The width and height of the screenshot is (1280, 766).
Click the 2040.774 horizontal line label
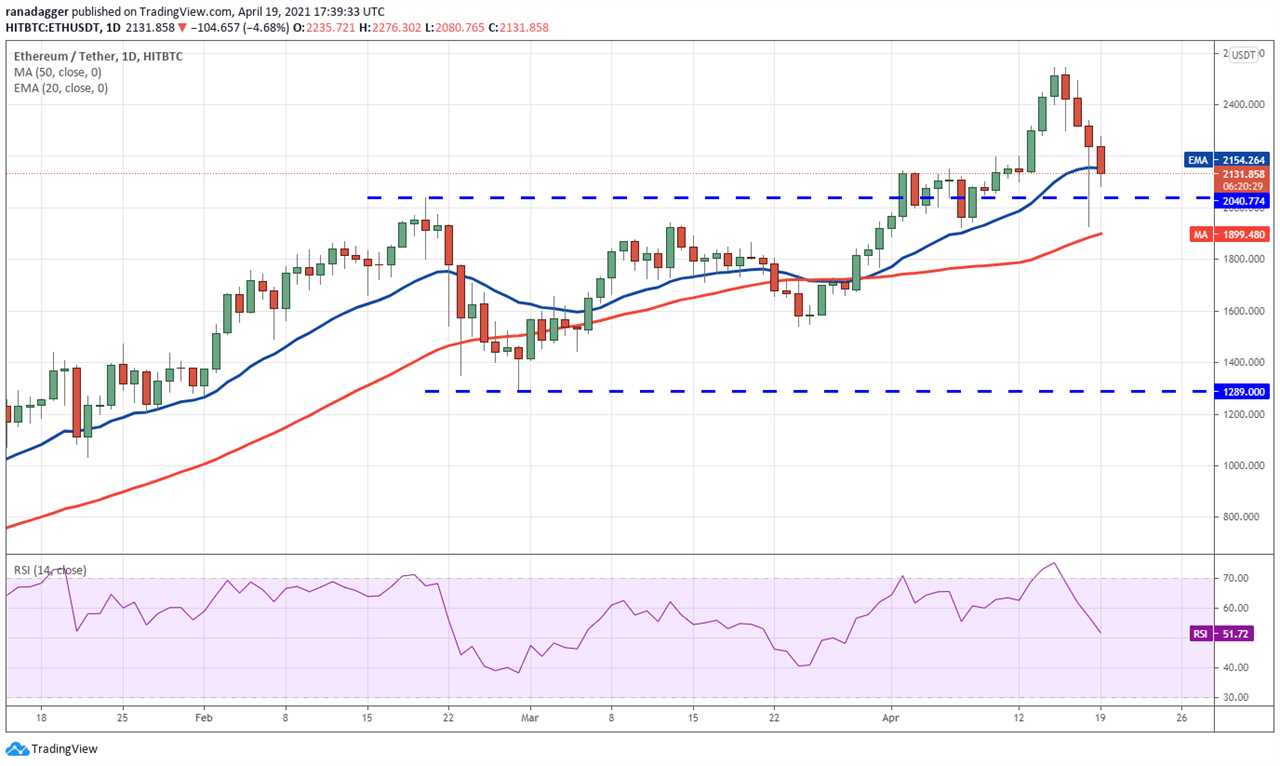[x=1241, y=201]
